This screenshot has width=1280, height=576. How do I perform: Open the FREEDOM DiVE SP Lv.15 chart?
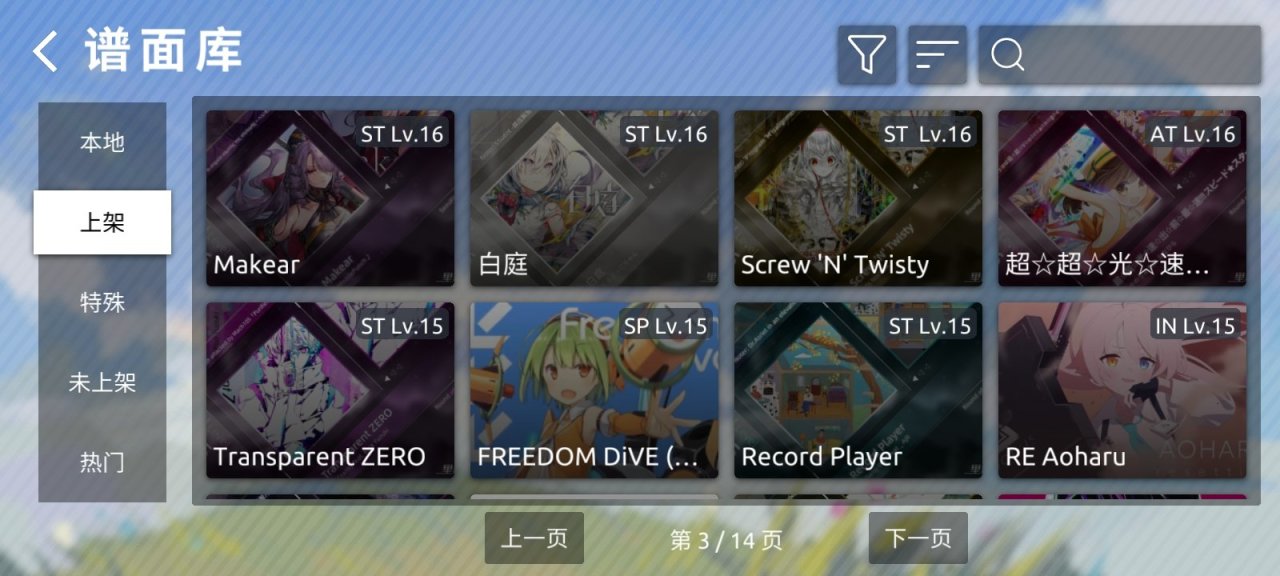pyautogui.click(x=594, y=390)
